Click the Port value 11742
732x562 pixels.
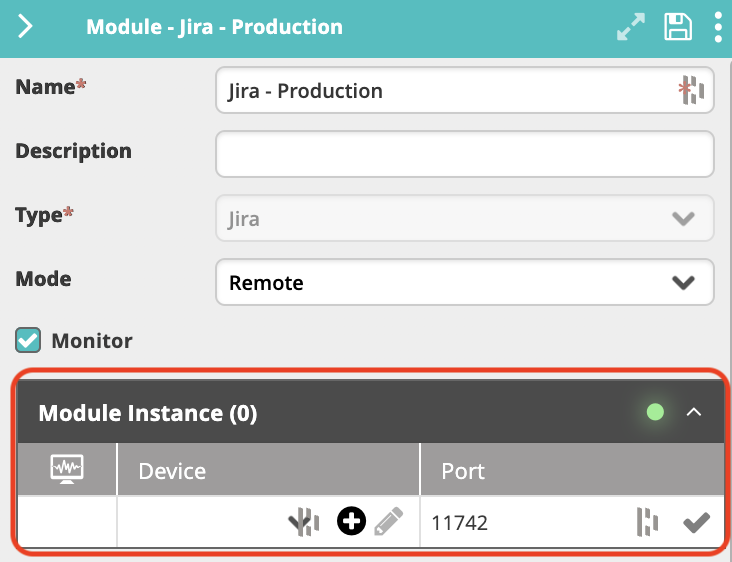(x=460, y=523)
